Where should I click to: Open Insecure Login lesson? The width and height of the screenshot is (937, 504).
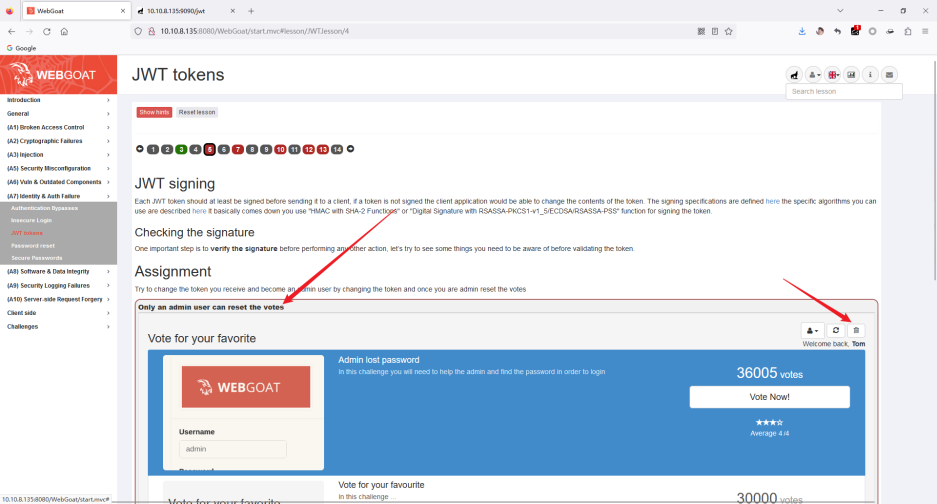[31, 221]
